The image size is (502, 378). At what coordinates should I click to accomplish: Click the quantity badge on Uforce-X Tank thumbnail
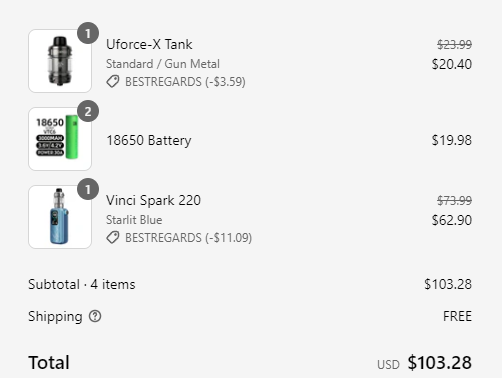click(x=88, y=33)
